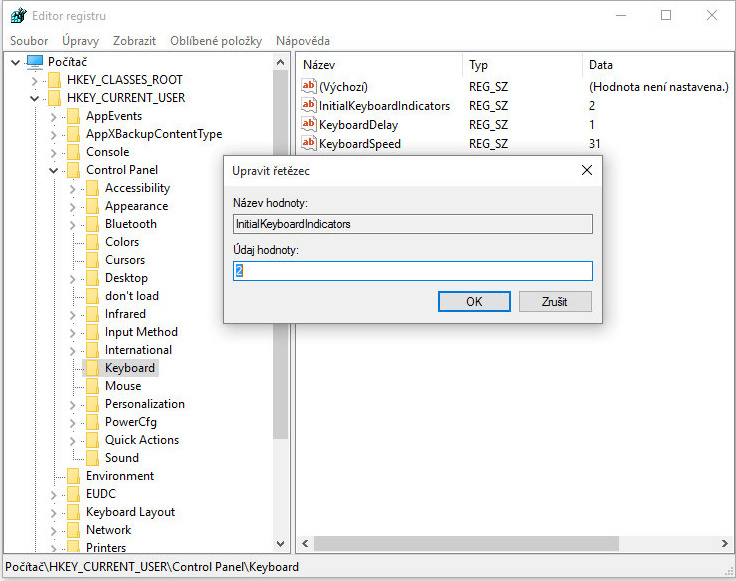Click the Počítač computer icon in tree
Image resolution: width=736 pixels, height=581 pixels.
click(35, 62)
